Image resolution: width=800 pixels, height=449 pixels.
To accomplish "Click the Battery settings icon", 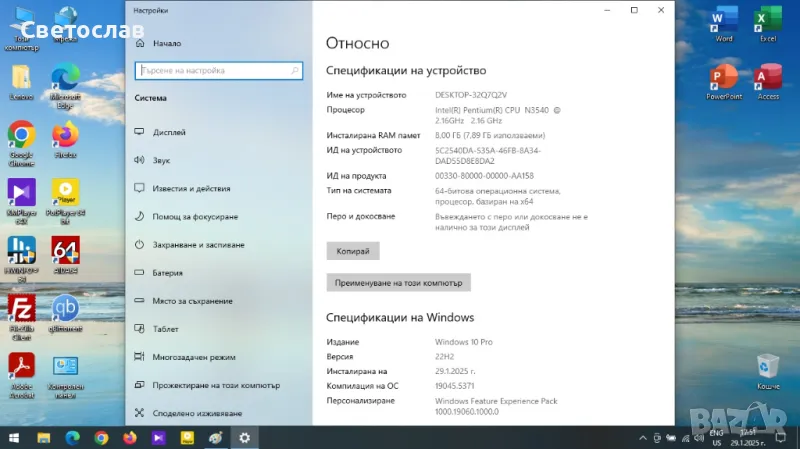I will pos(141,272).
